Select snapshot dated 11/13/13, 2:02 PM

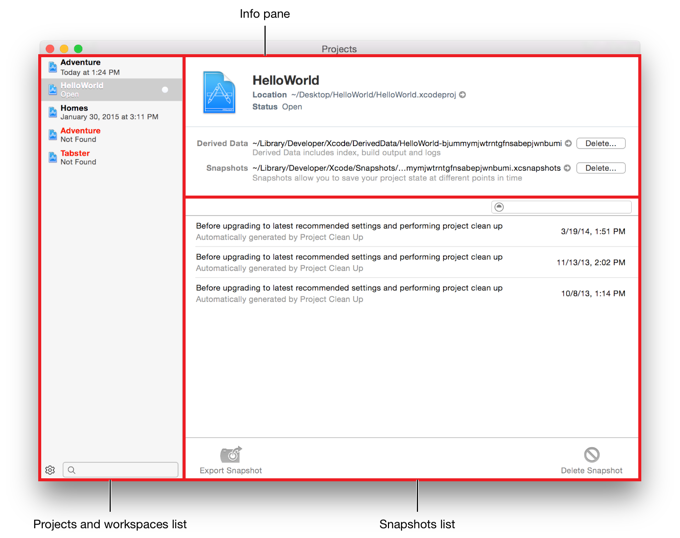click(411, 262)
